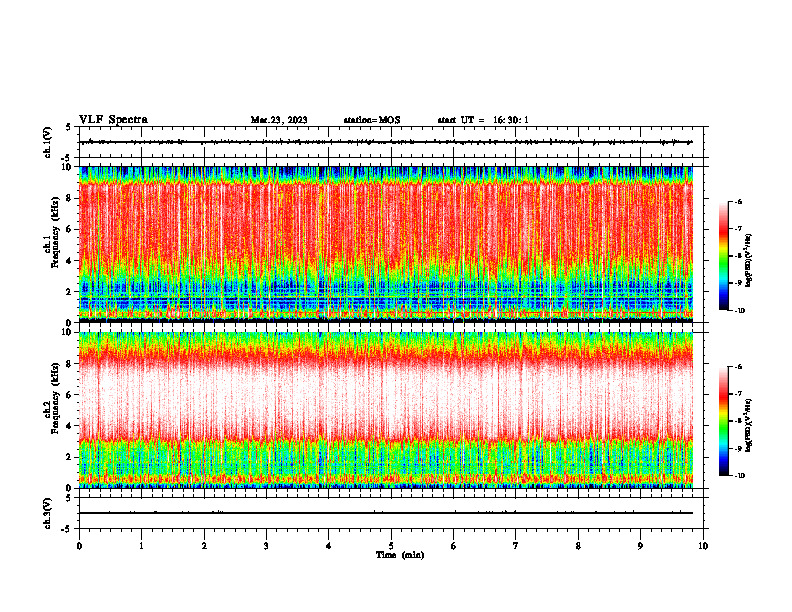792x612 pixels.
Task: Click the ch.1 voltage waveform trace
Action: point(386,142)
